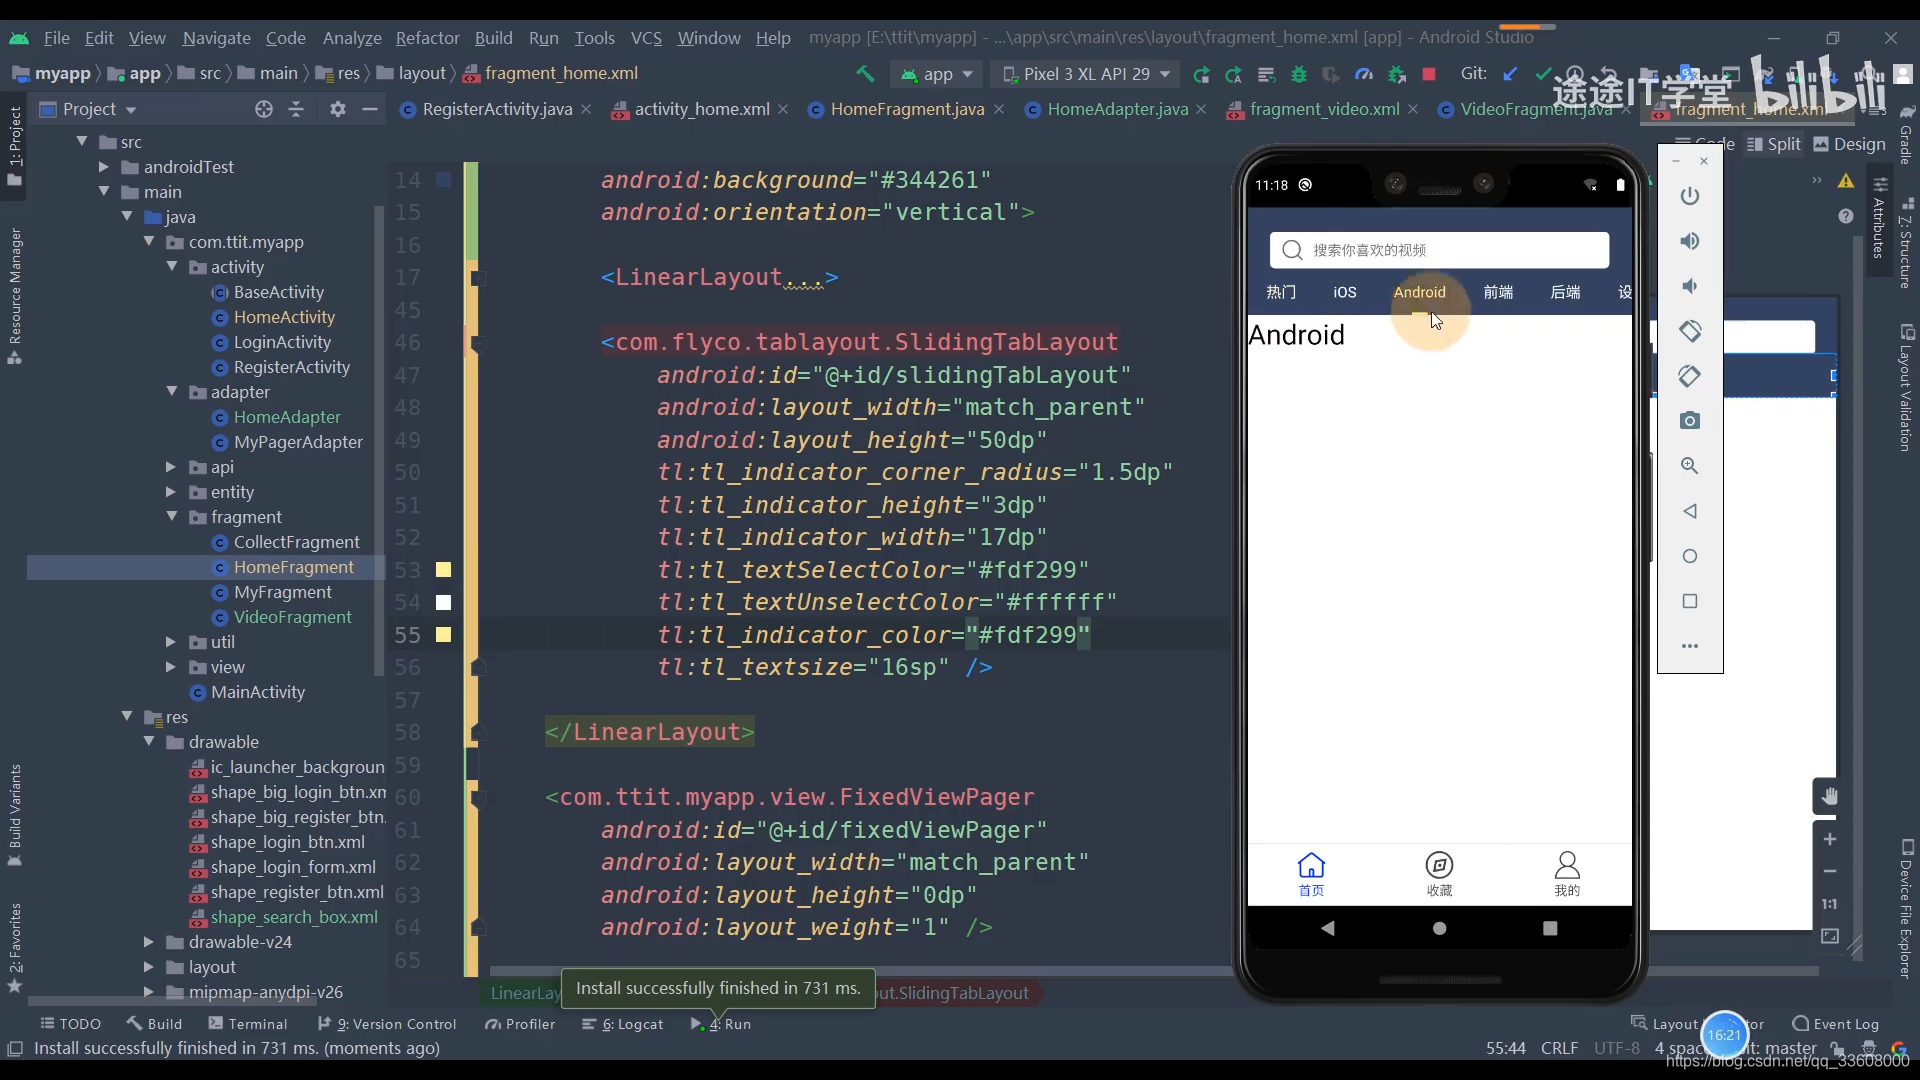Switch editor to Split view
Image resolution: width=1920 pixels, height=1080 pixels.
[1774, 144]
